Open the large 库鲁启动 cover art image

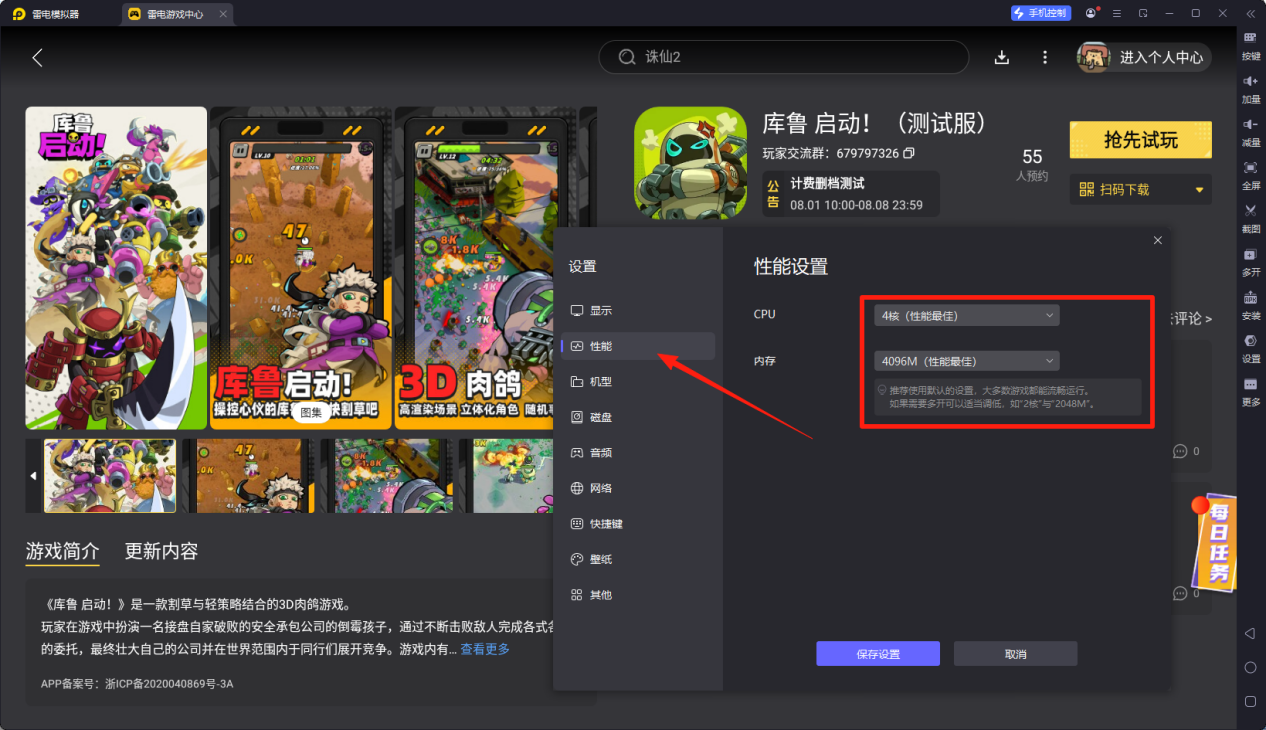116,268
